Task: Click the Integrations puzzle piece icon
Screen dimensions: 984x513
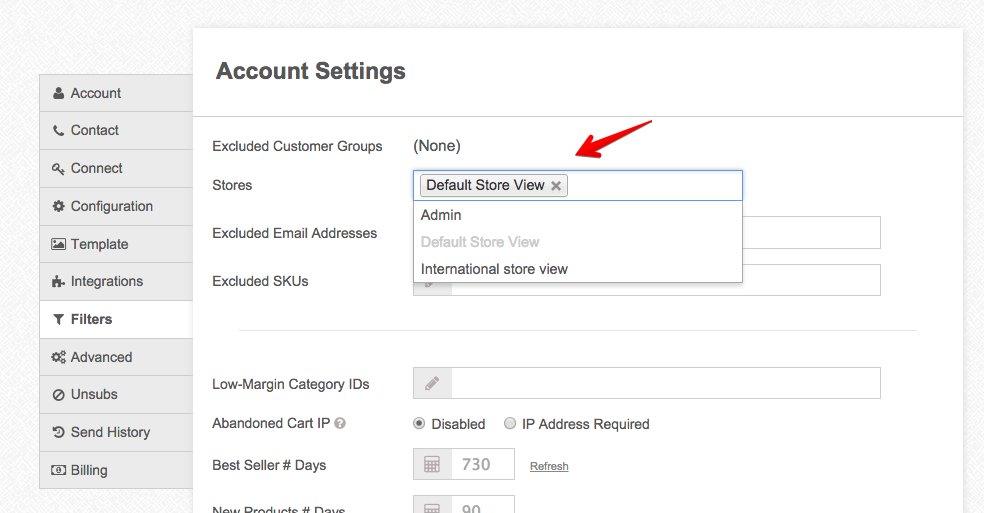Action: pos(58,282)
